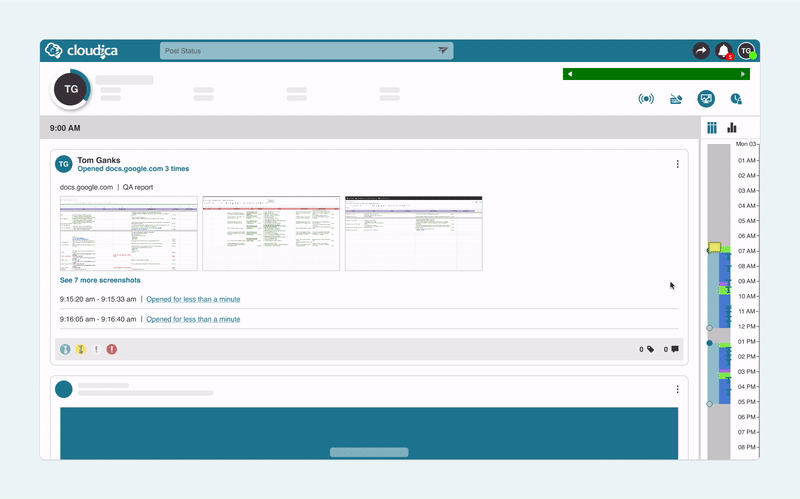Click the share arrow icon in header
Viewport: 800px width, 499px height.
(x=701, y=51)
